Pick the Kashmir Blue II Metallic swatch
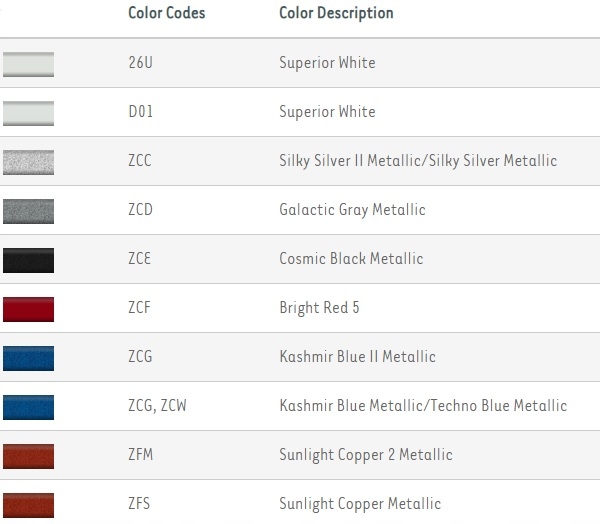 [x=28, y=358]
